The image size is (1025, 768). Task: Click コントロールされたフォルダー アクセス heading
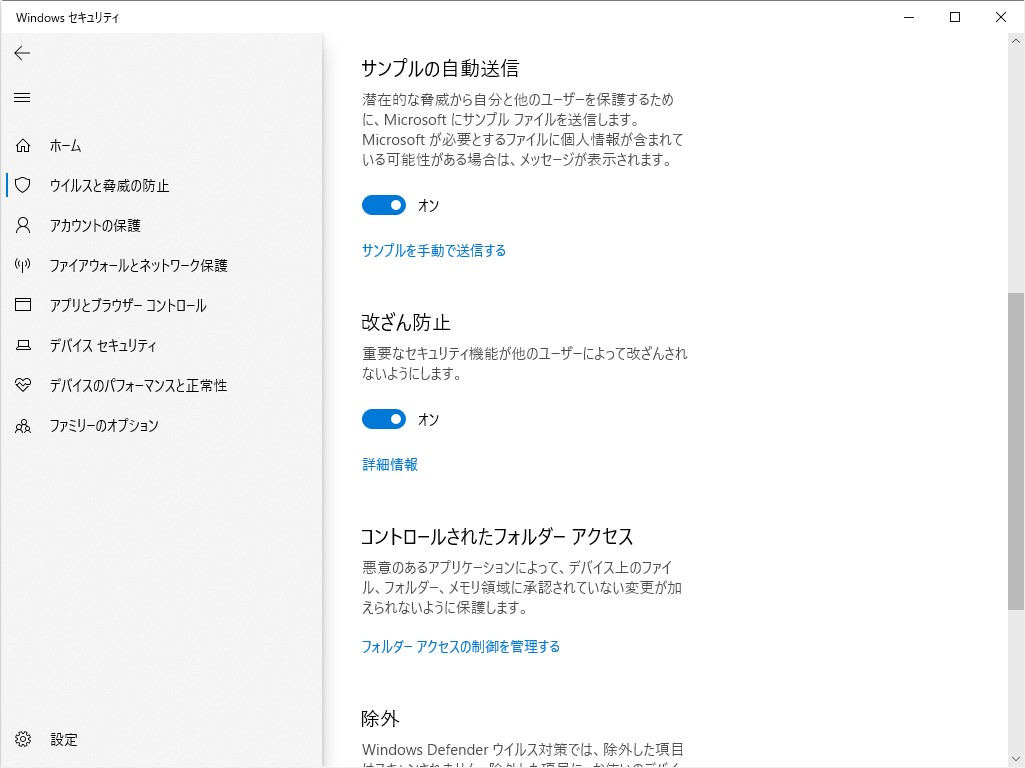pyautogui.click(x=497, y=537)
